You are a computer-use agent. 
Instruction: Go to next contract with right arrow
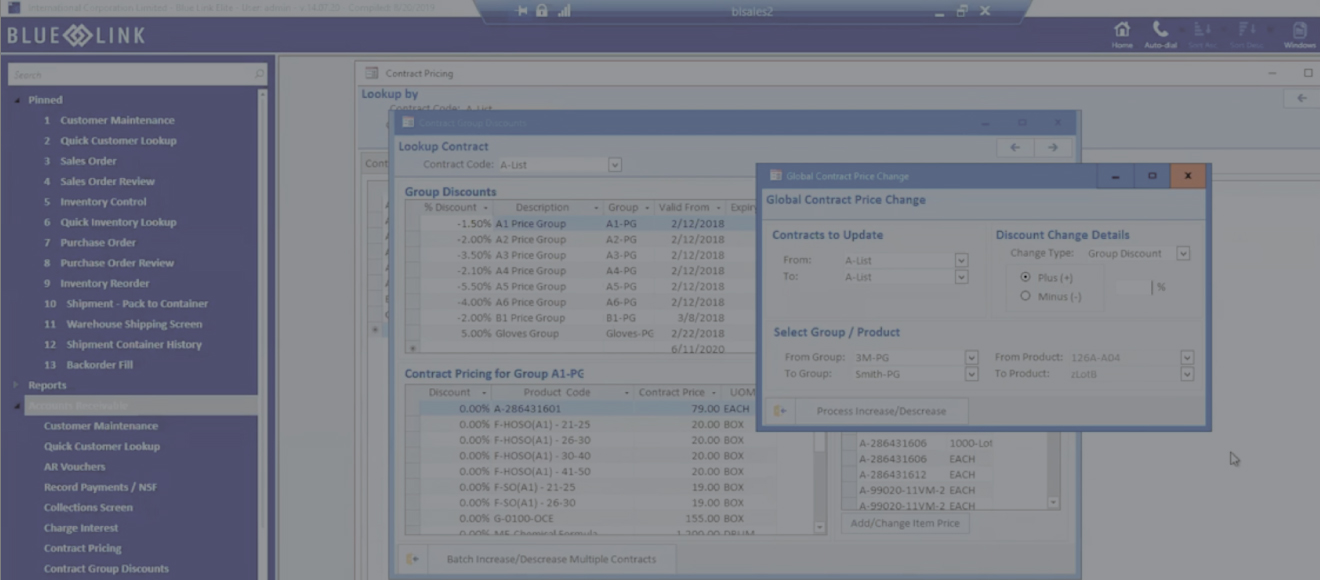pos(1052,147)
